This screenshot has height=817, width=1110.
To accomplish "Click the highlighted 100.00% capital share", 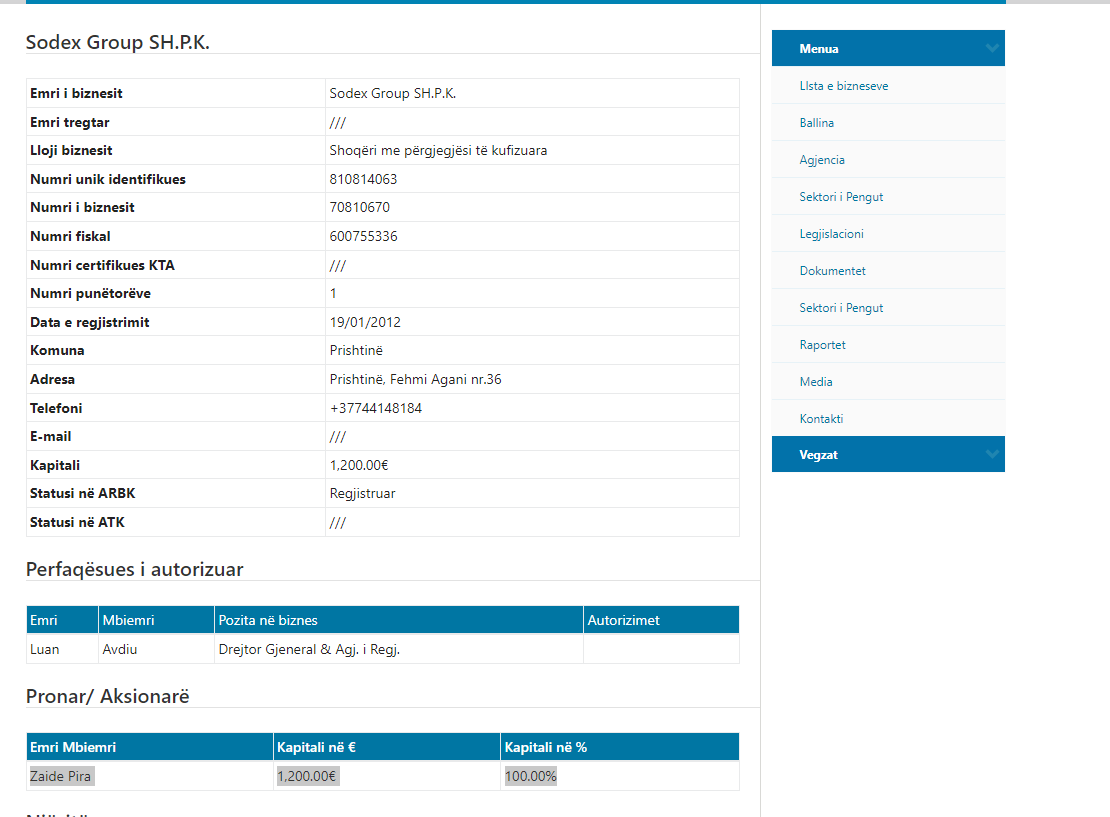I will click(530, 776).
